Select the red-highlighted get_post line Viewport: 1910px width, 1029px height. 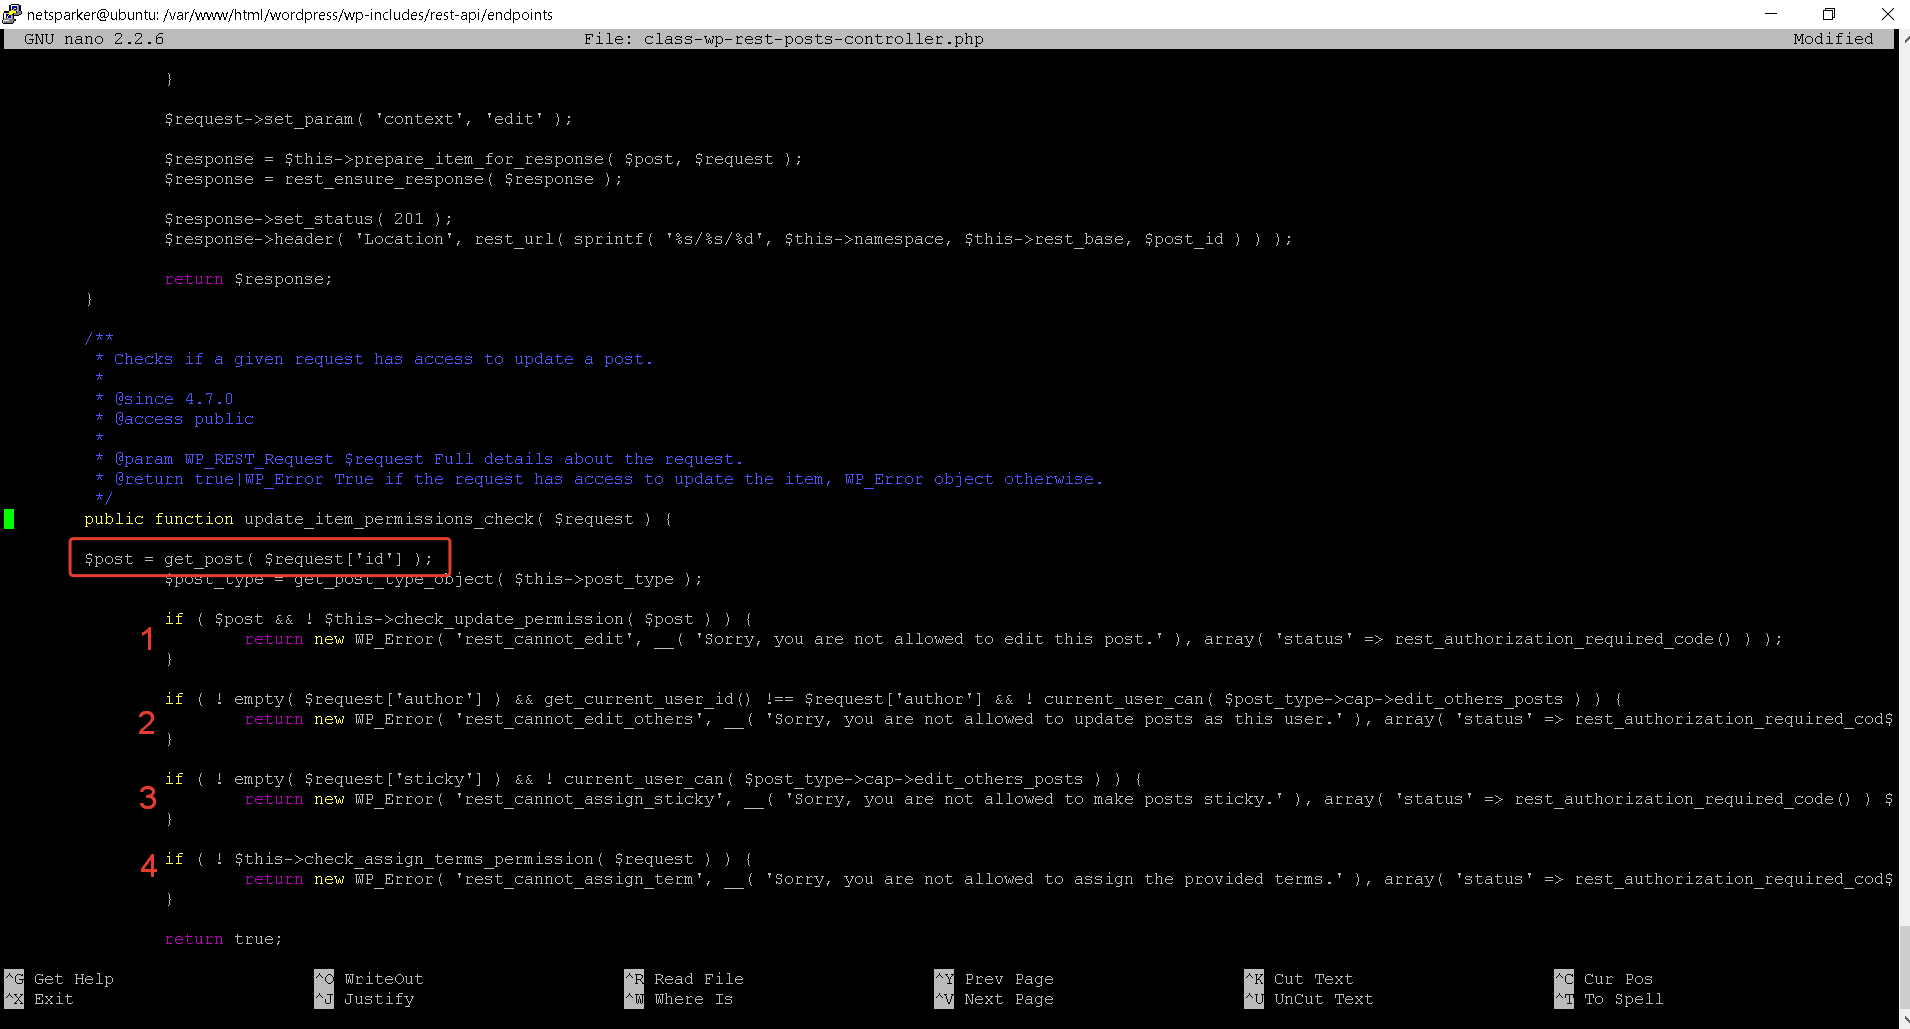pos(259,558)
